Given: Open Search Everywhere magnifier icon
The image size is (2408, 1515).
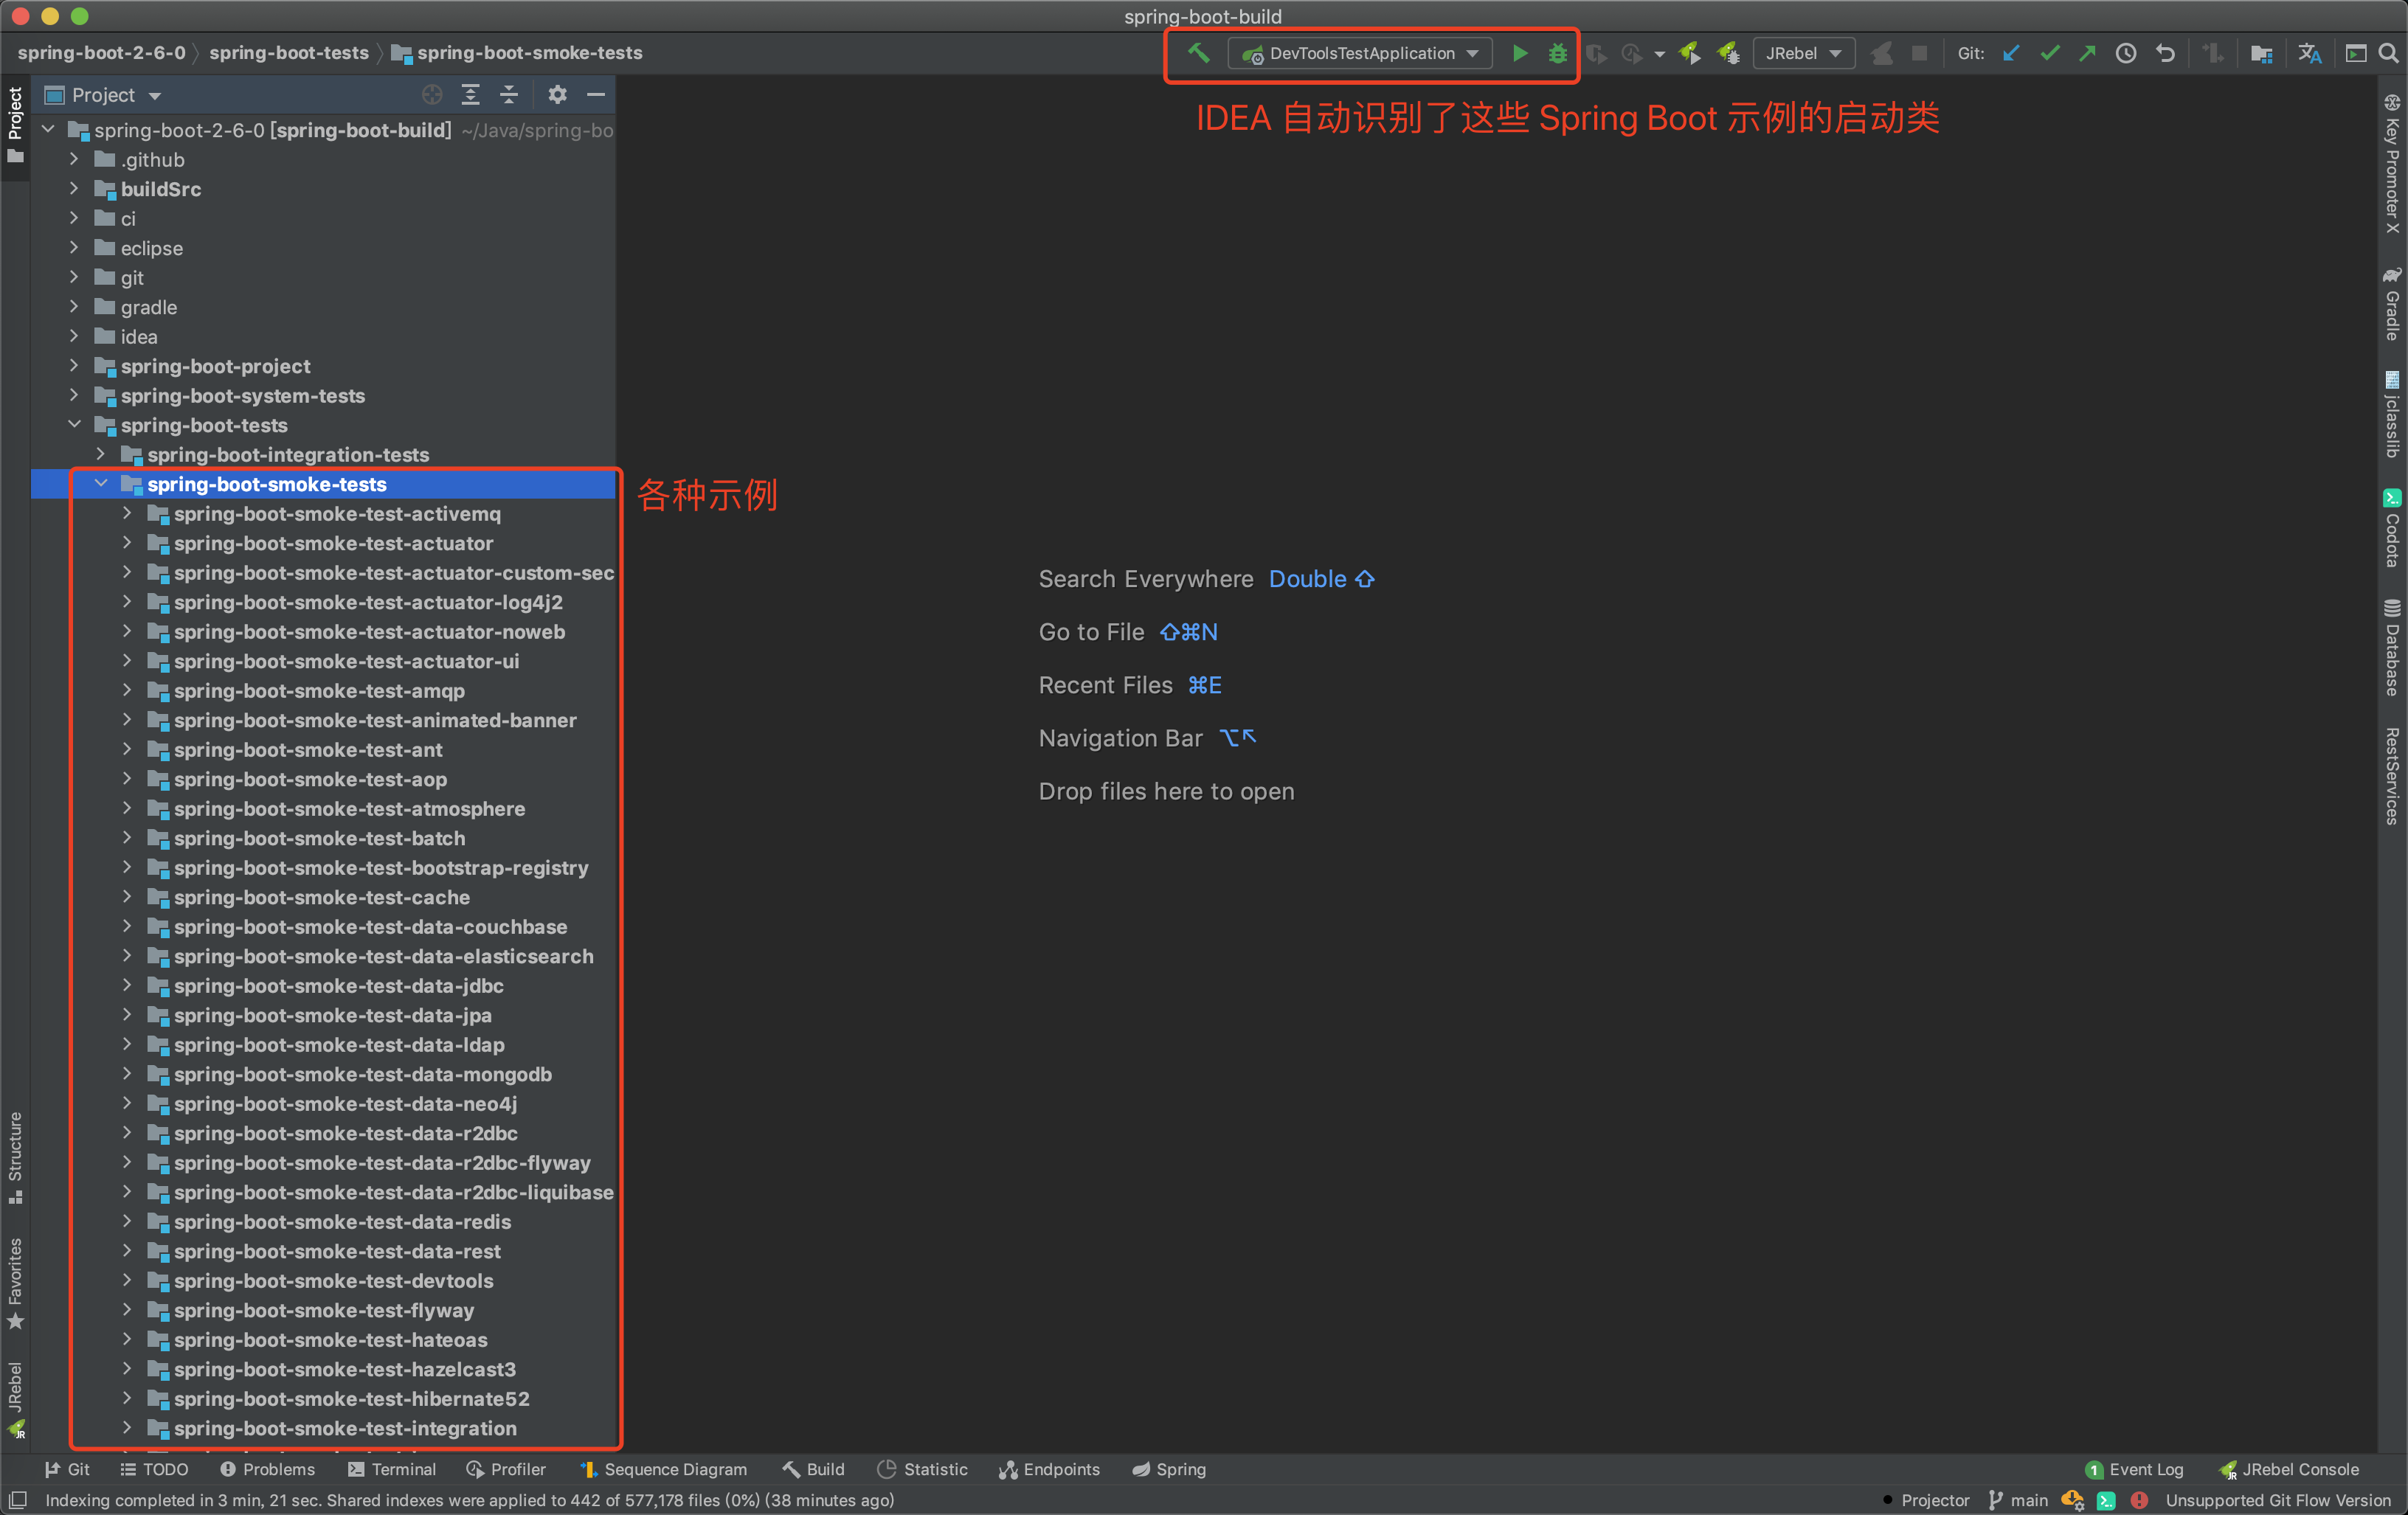Looking at the screenshot, I should [2388, 53].
